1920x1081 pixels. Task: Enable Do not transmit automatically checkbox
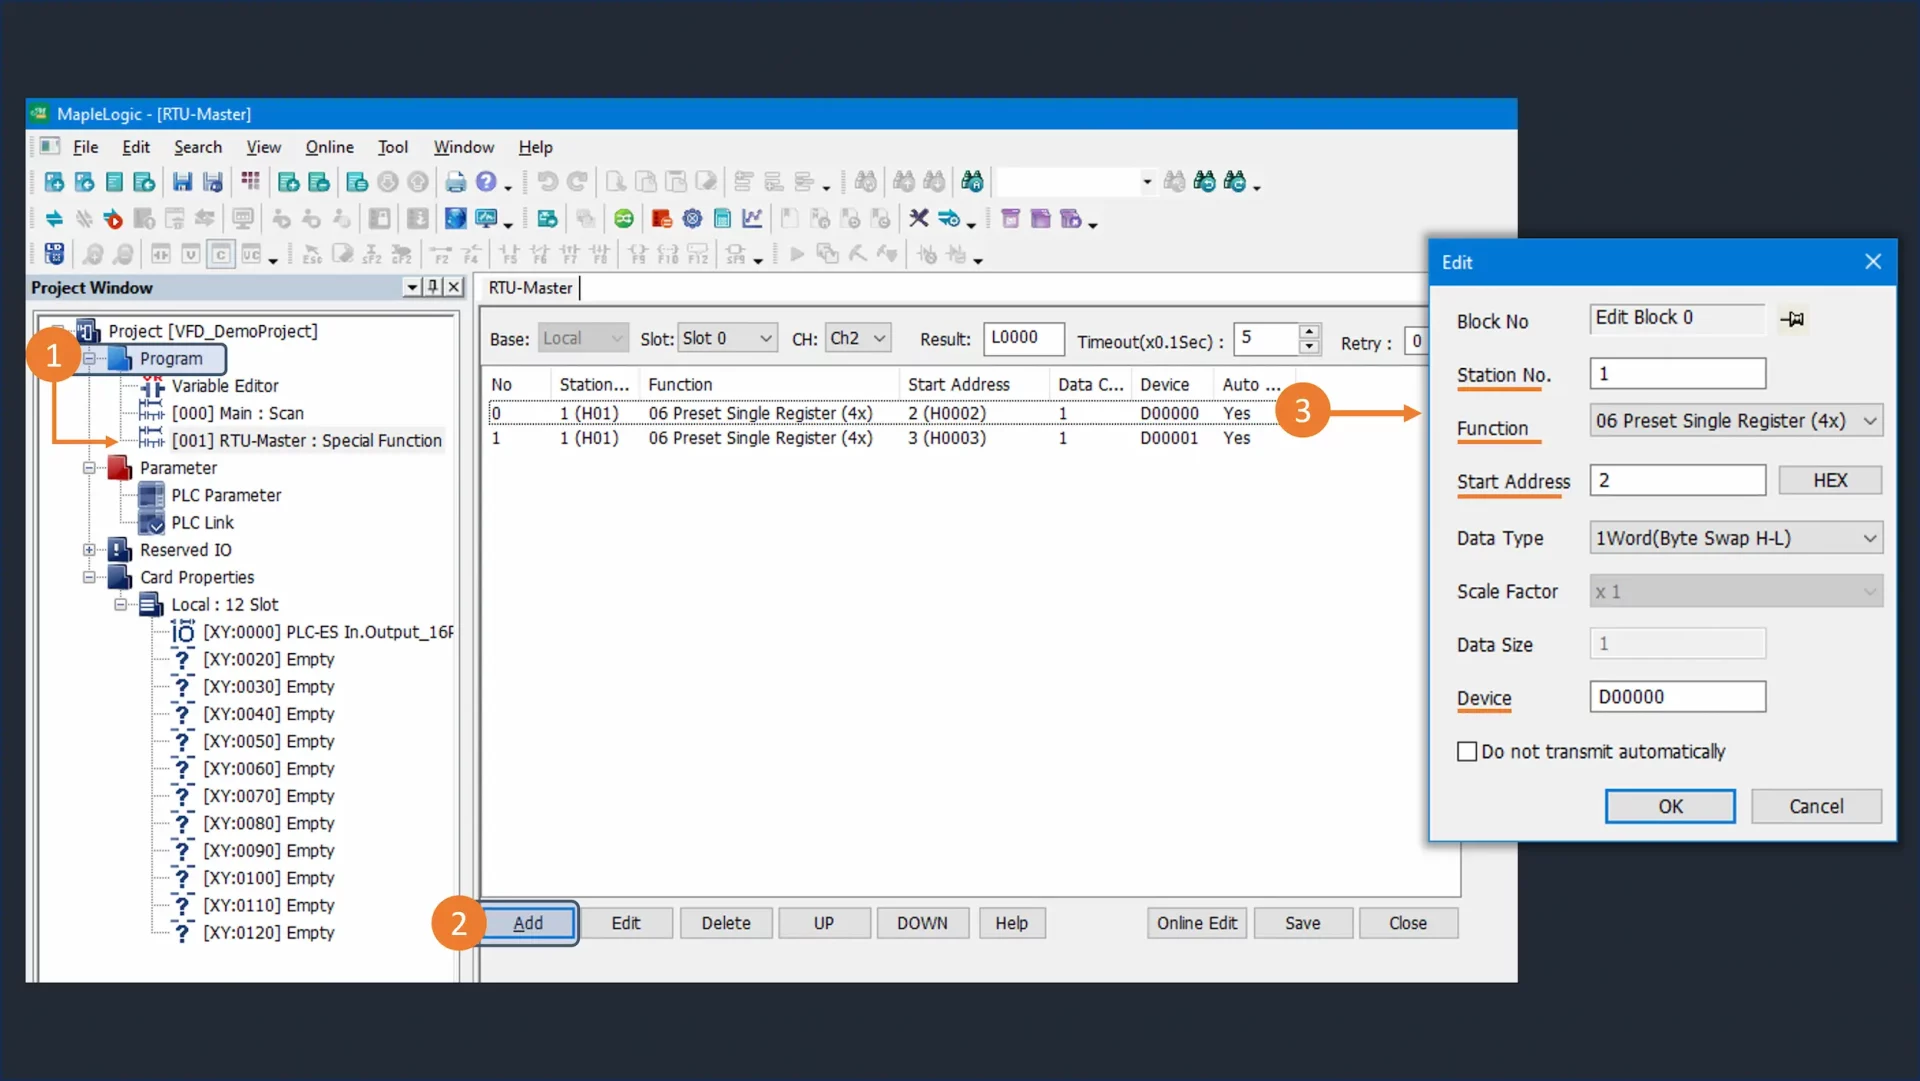tap(1467, 752)
